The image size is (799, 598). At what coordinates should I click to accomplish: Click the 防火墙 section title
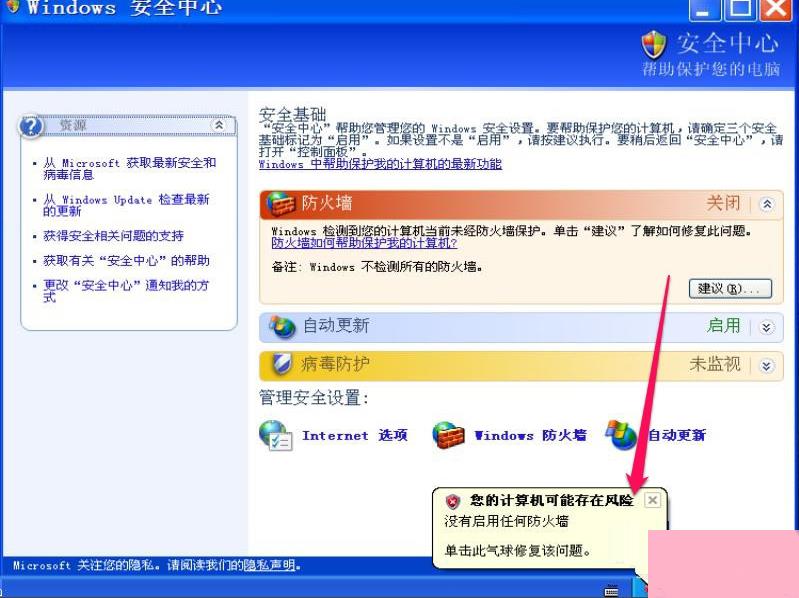click(327, 203)
